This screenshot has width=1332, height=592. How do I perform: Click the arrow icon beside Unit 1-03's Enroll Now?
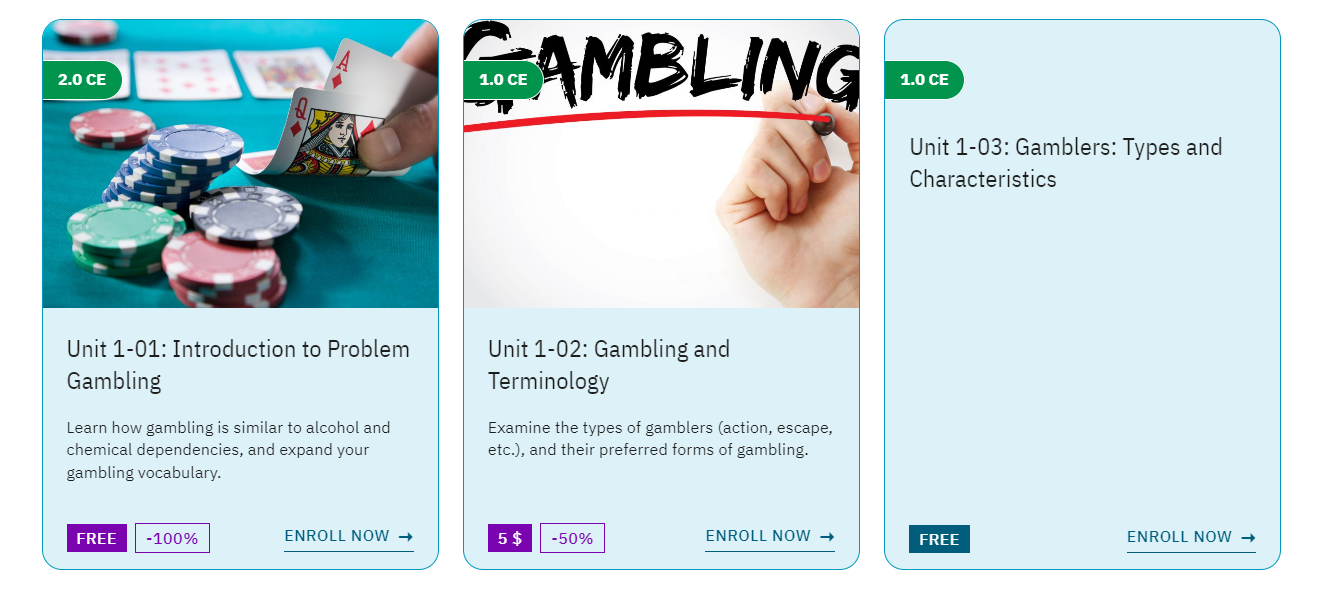pyautogui.click(x=1248, y=538)
